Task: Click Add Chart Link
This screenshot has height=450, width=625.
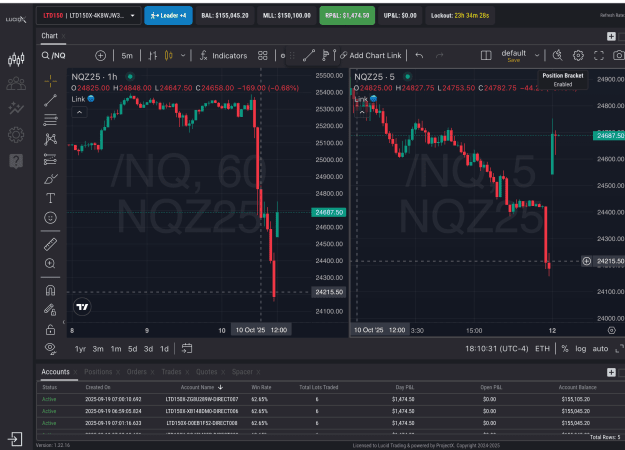Action: 371,55
